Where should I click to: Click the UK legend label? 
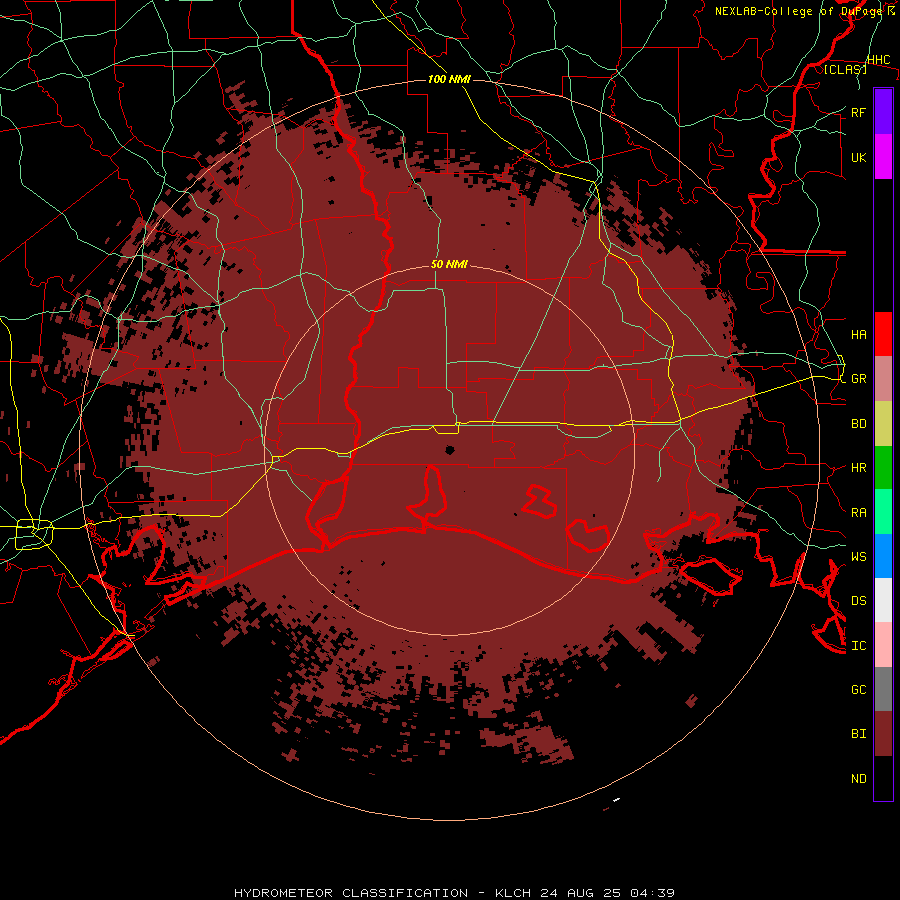859,157
